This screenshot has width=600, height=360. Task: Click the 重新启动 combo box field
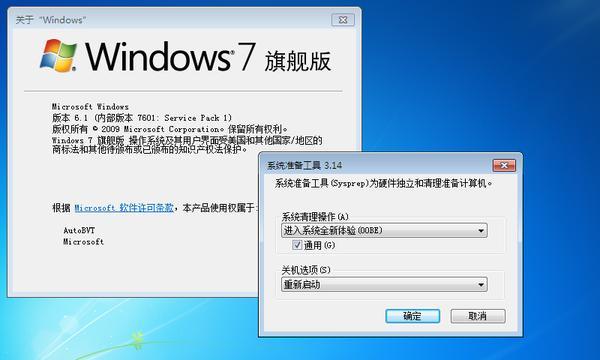click(384, 285)
